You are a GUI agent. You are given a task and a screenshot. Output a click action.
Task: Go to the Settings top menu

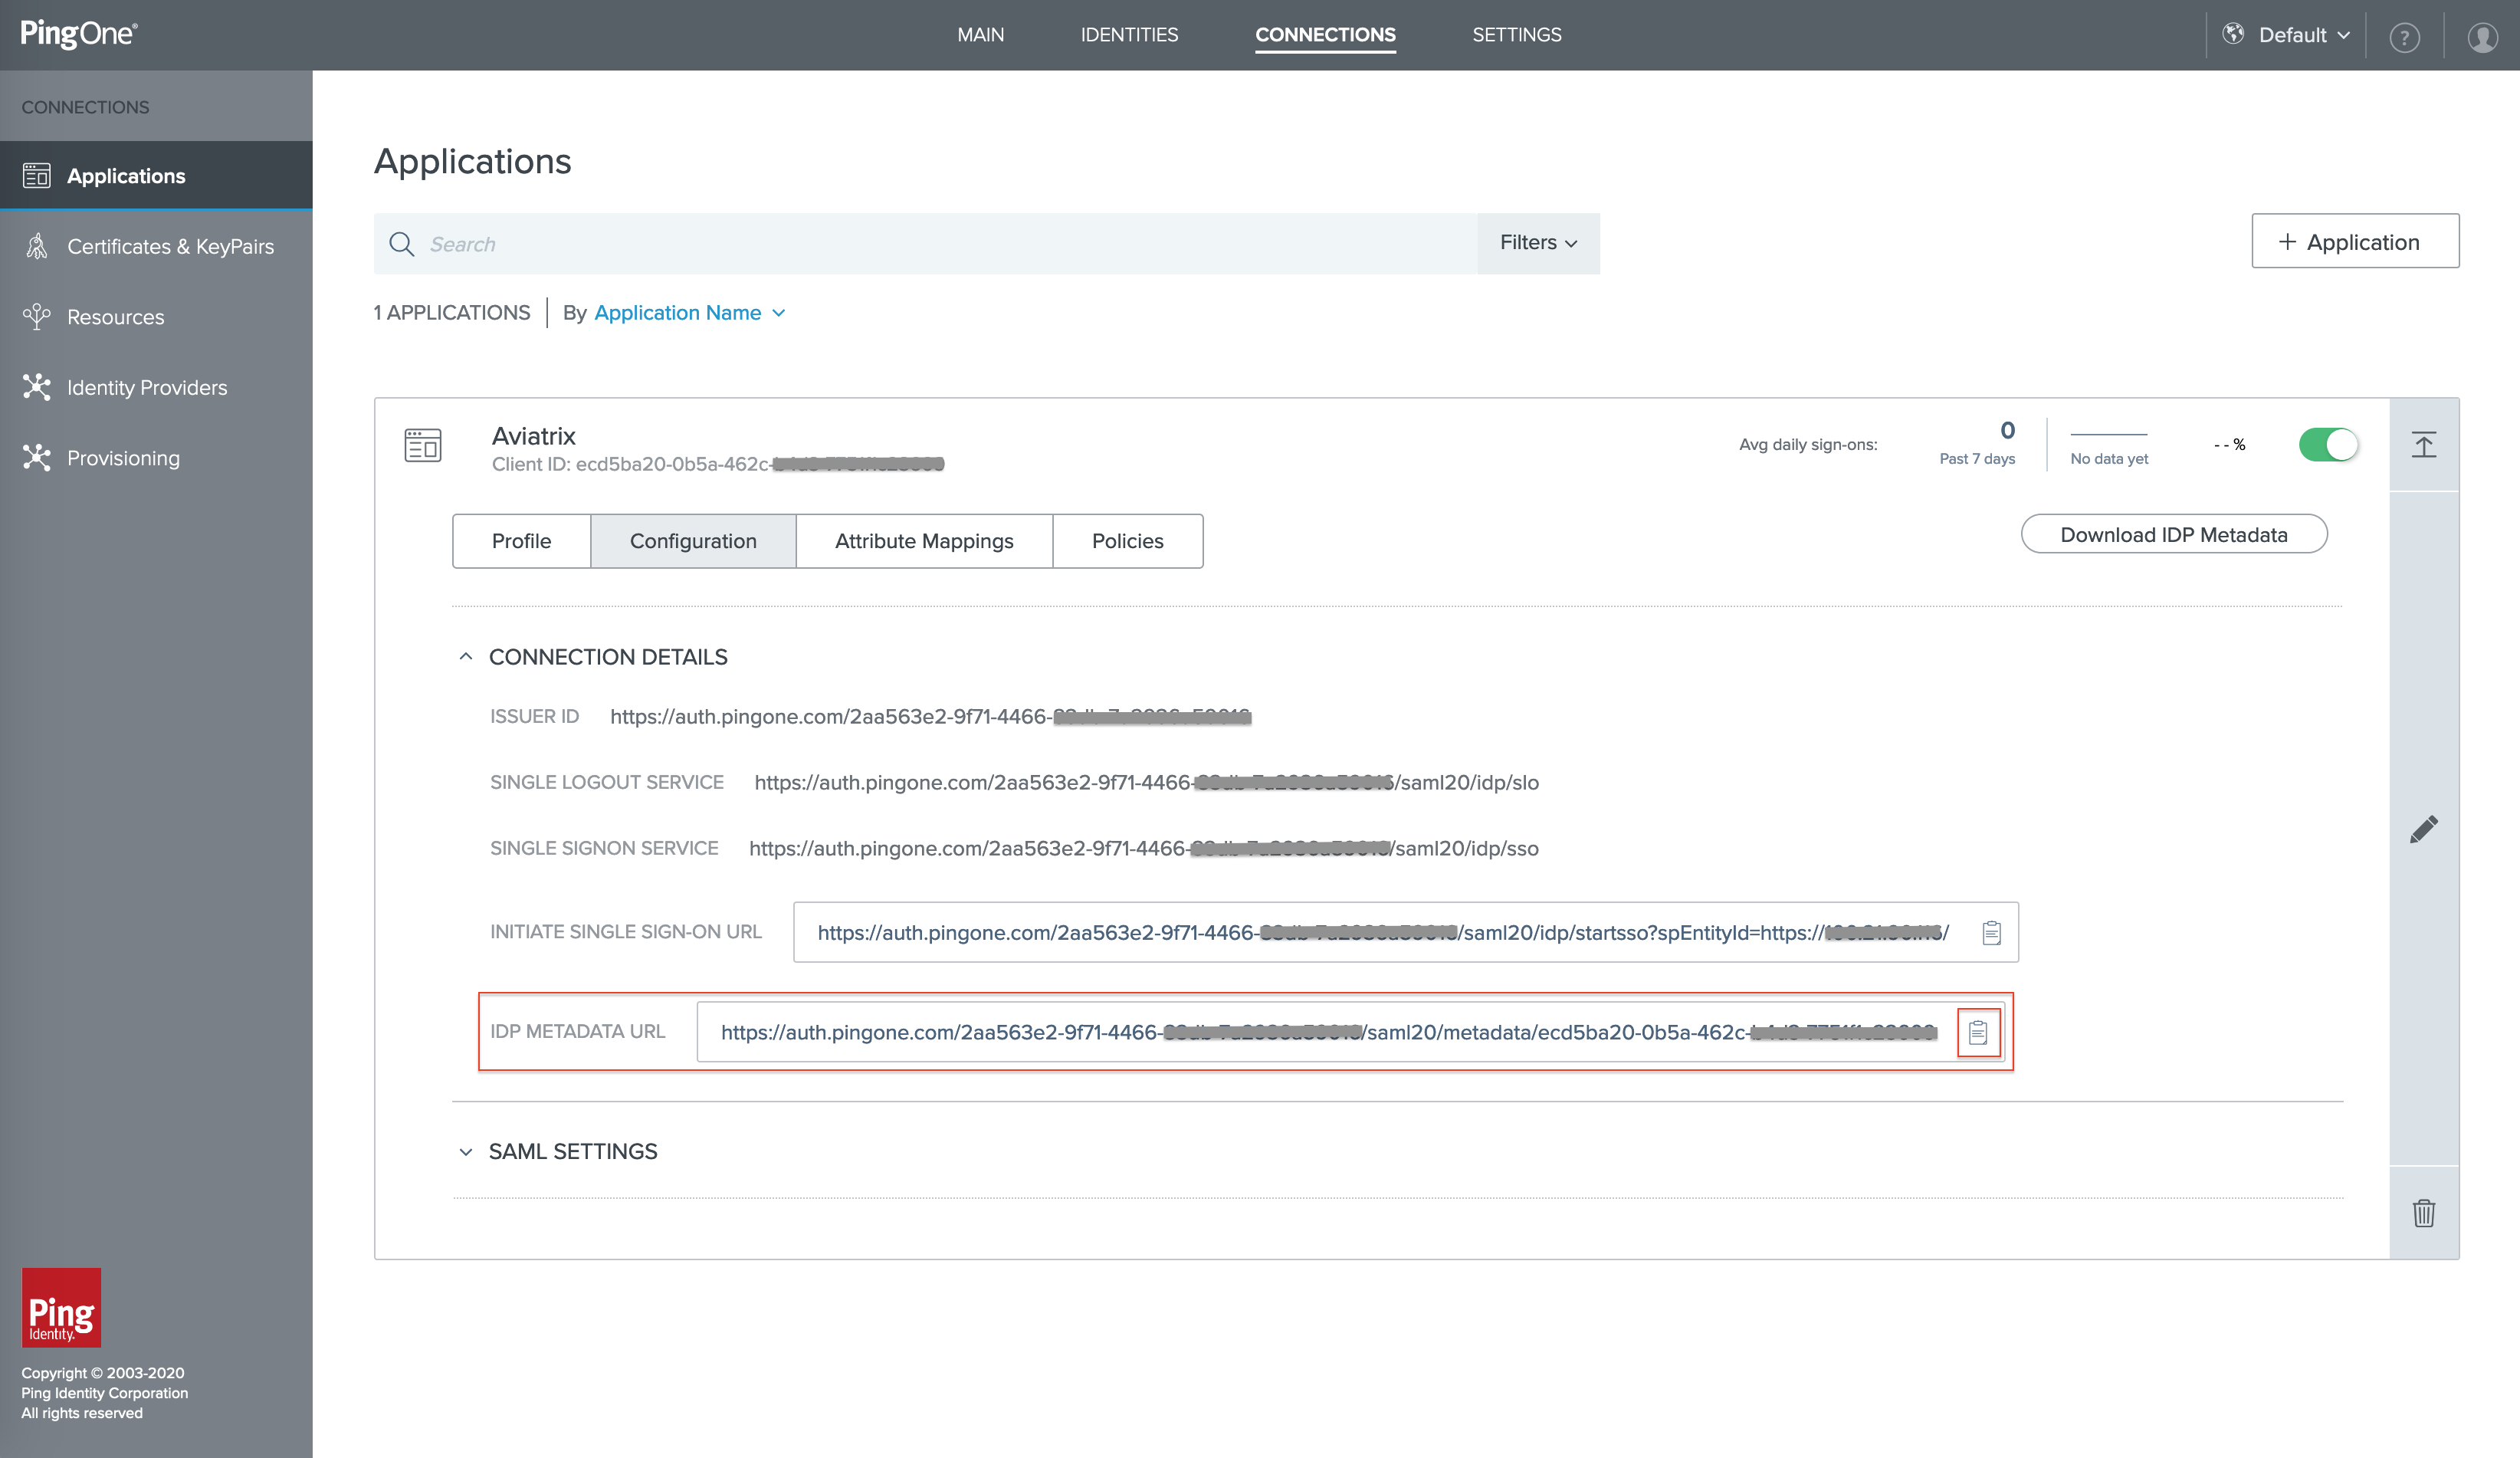pyautogui.click(x=1516, y=35)
